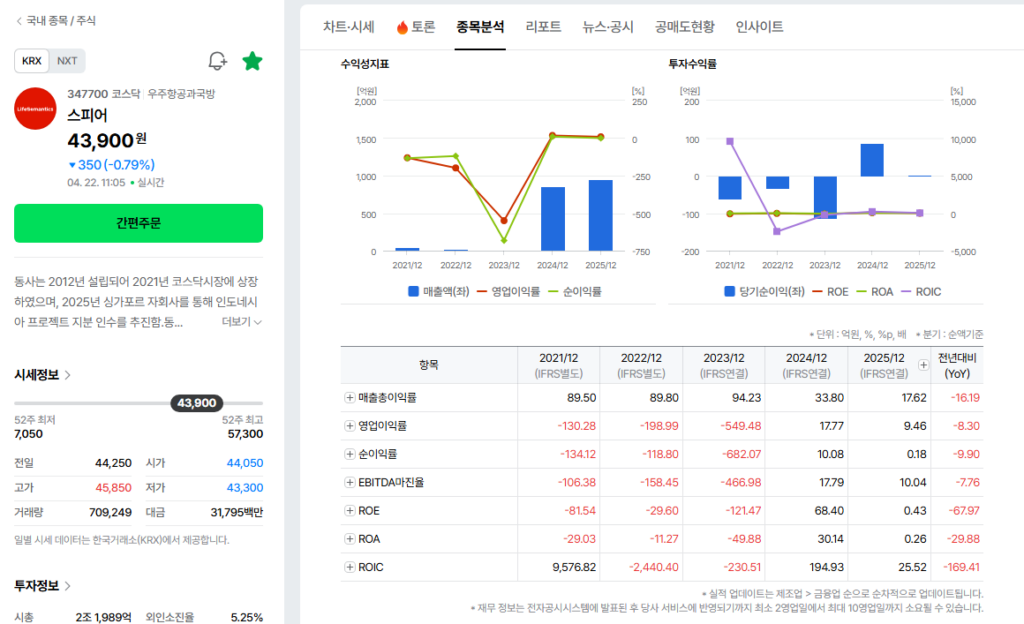
Task: Click the 2025/12 revenue bar
Action: pos(600,215)
